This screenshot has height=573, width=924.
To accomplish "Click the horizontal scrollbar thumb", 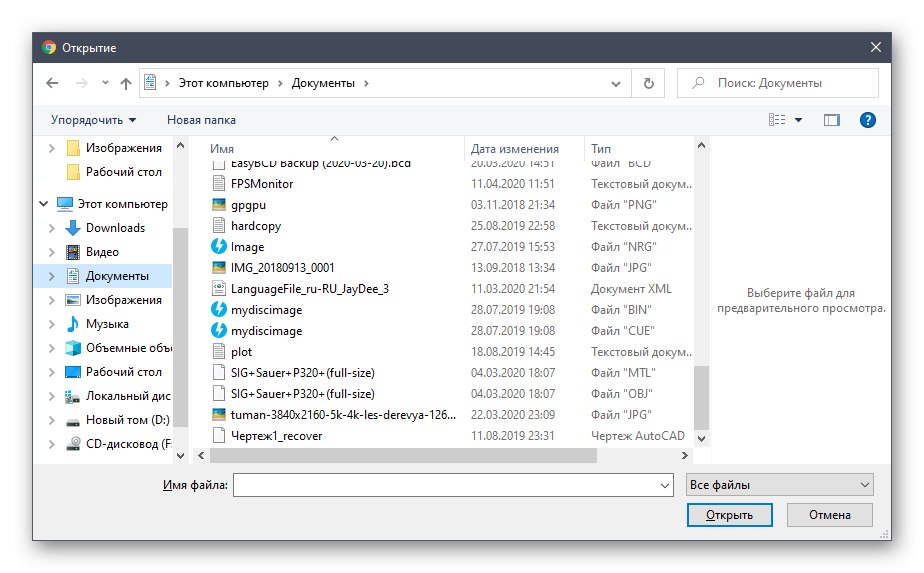I will pyautogui.click(x=403, y=456).
